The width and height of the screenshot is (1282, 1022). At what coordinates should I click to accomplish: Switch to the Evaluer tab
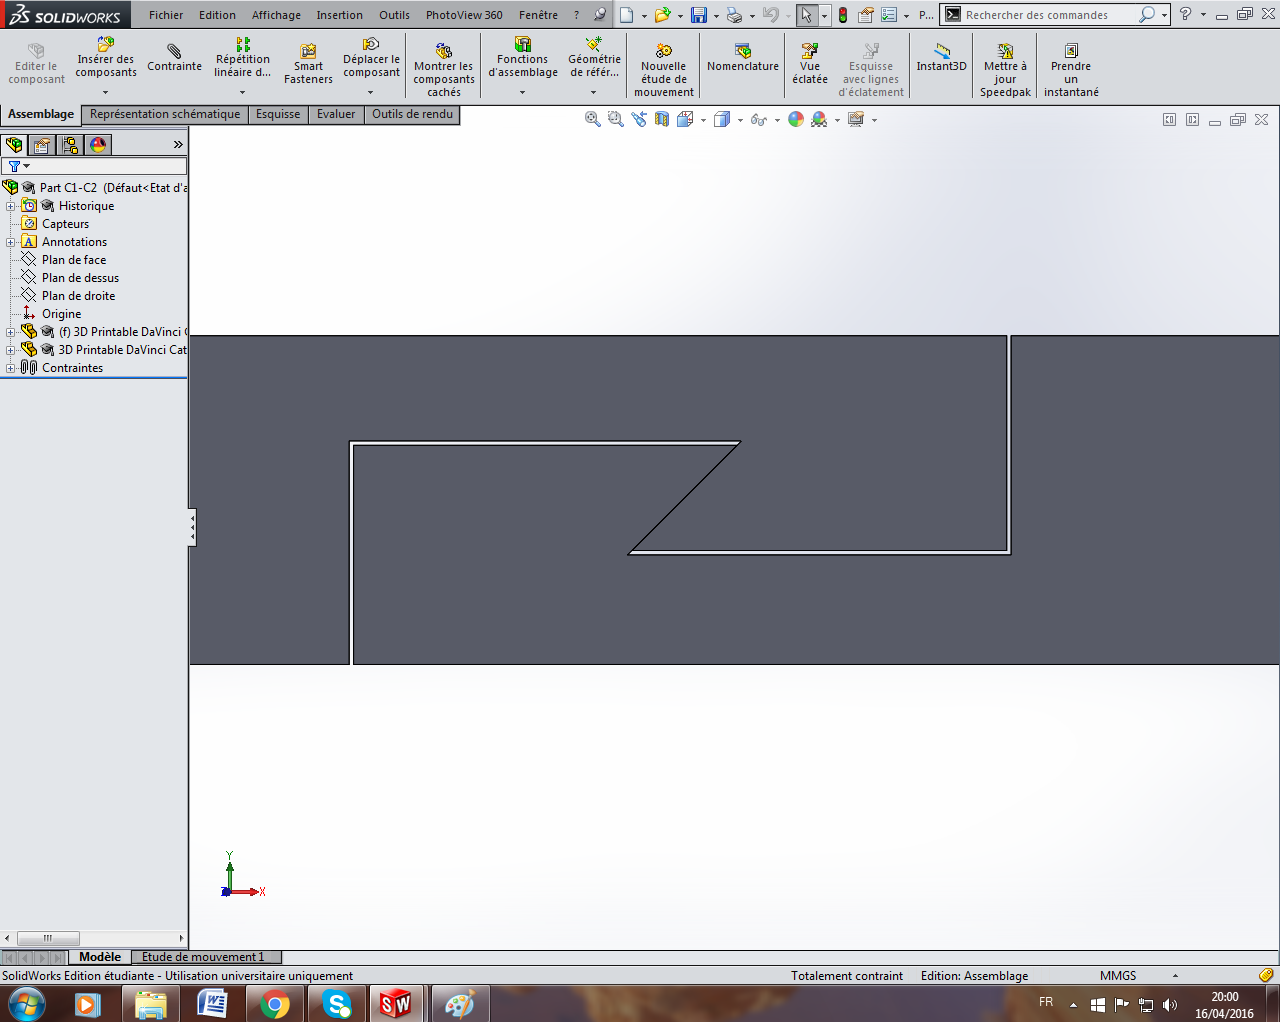(x=336, y=114)
